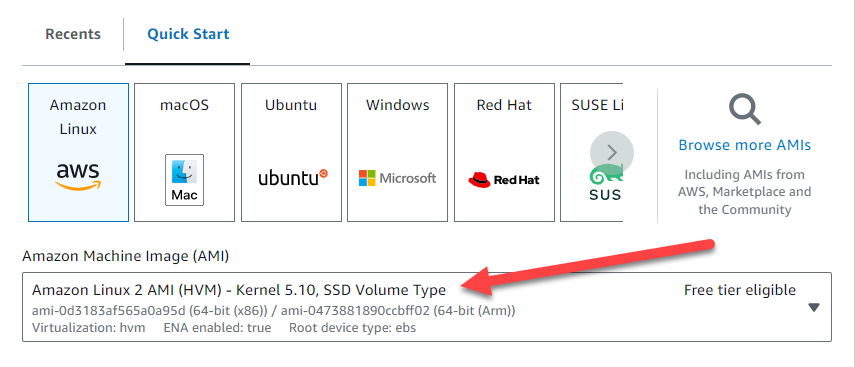Choose the macOS tile label
Viewport: 855px width, 367px height.
point(184,105)
